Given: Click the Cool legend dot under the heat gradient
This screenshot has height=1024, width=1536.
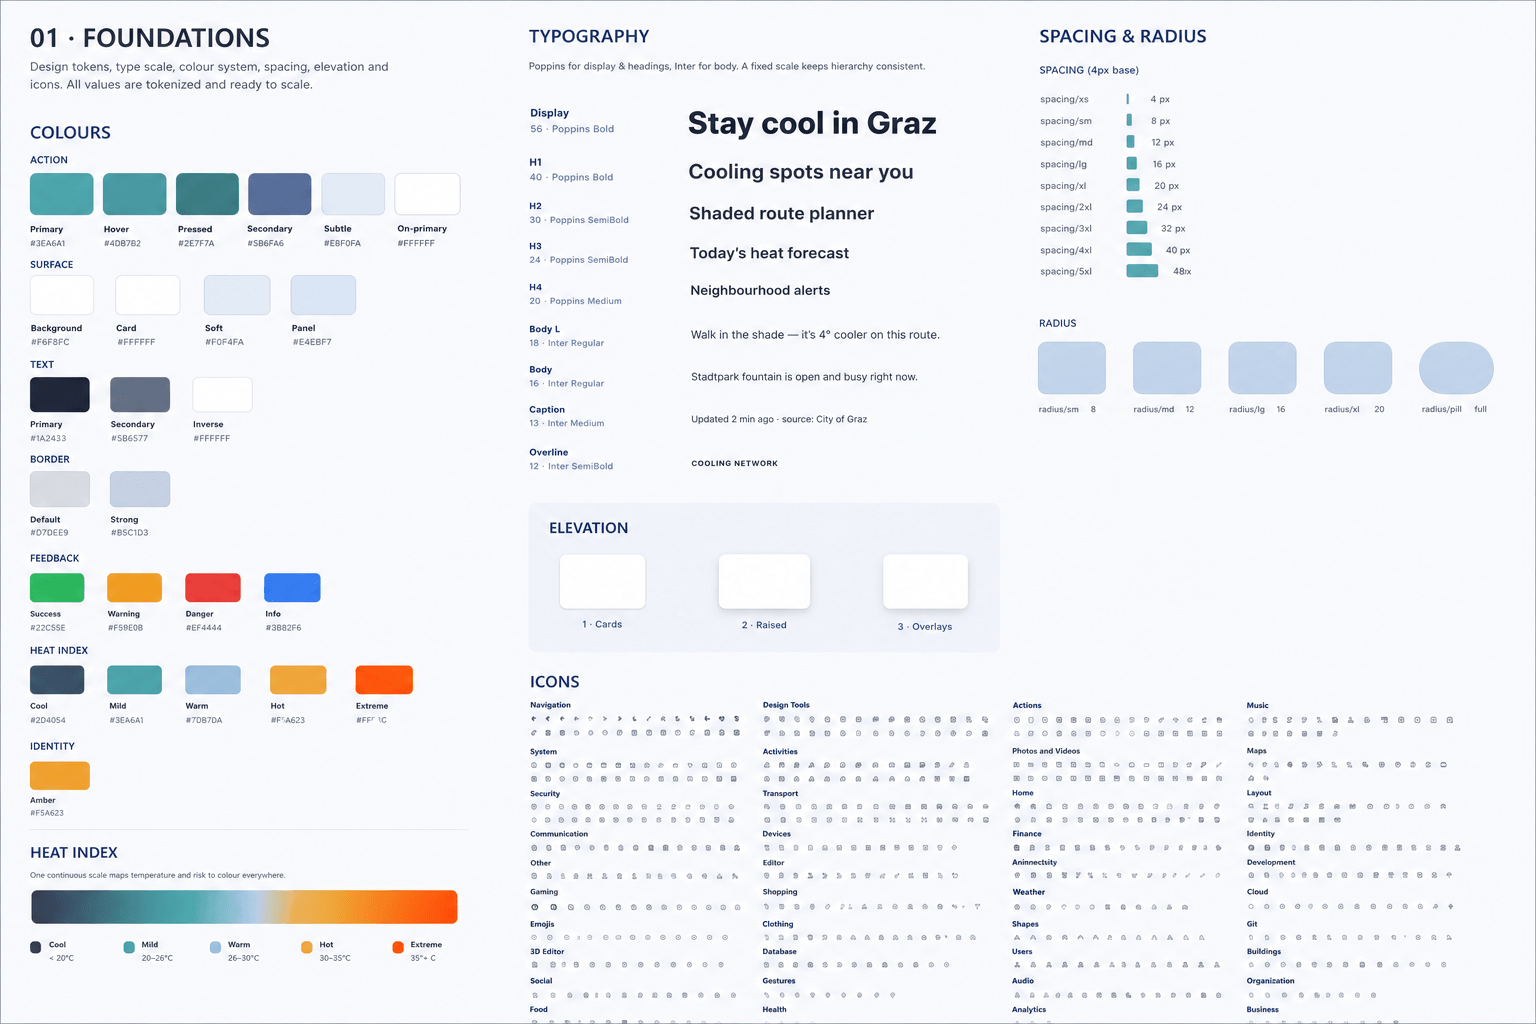Looking at the screenshot, I should [x=36, y=947].
